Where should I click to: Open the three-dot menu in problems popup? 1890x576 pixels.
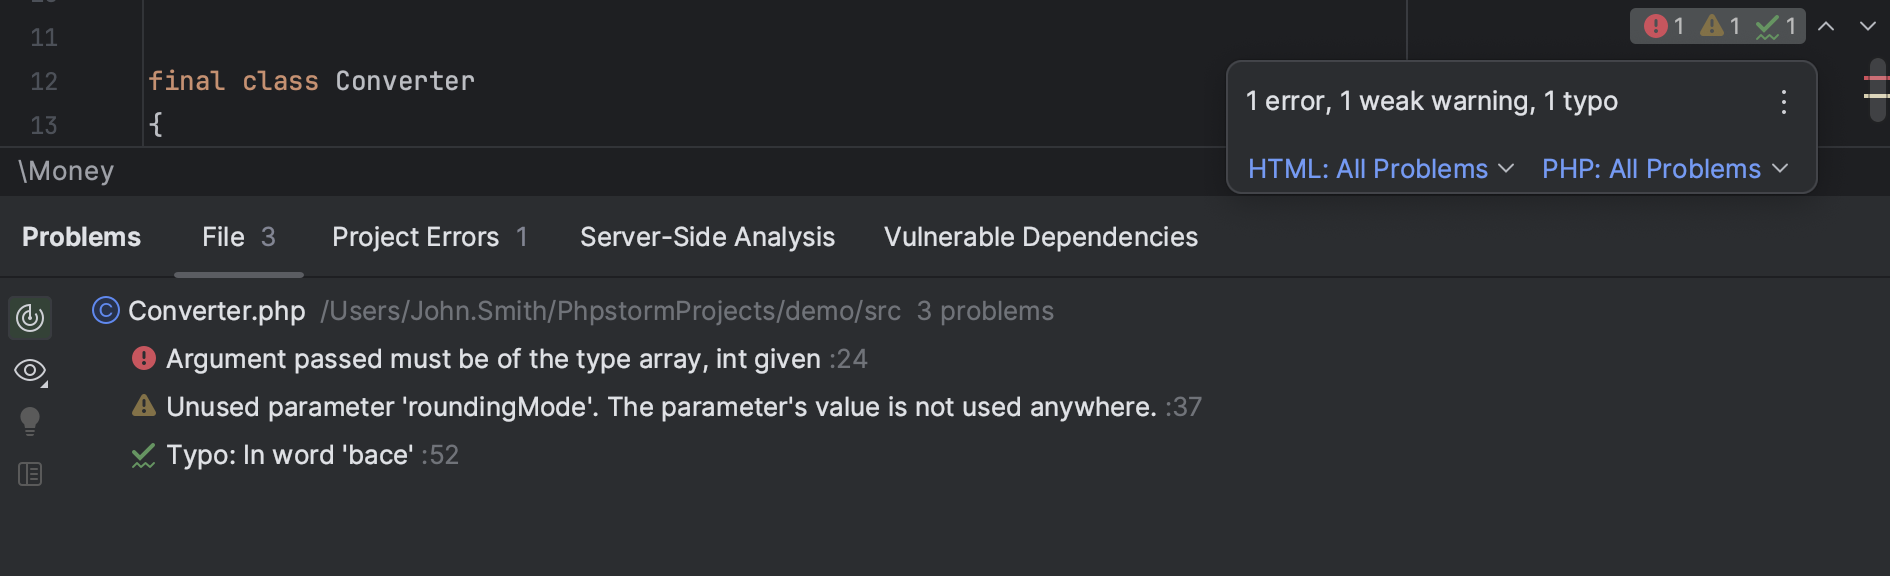click(x=1783, y=102)
